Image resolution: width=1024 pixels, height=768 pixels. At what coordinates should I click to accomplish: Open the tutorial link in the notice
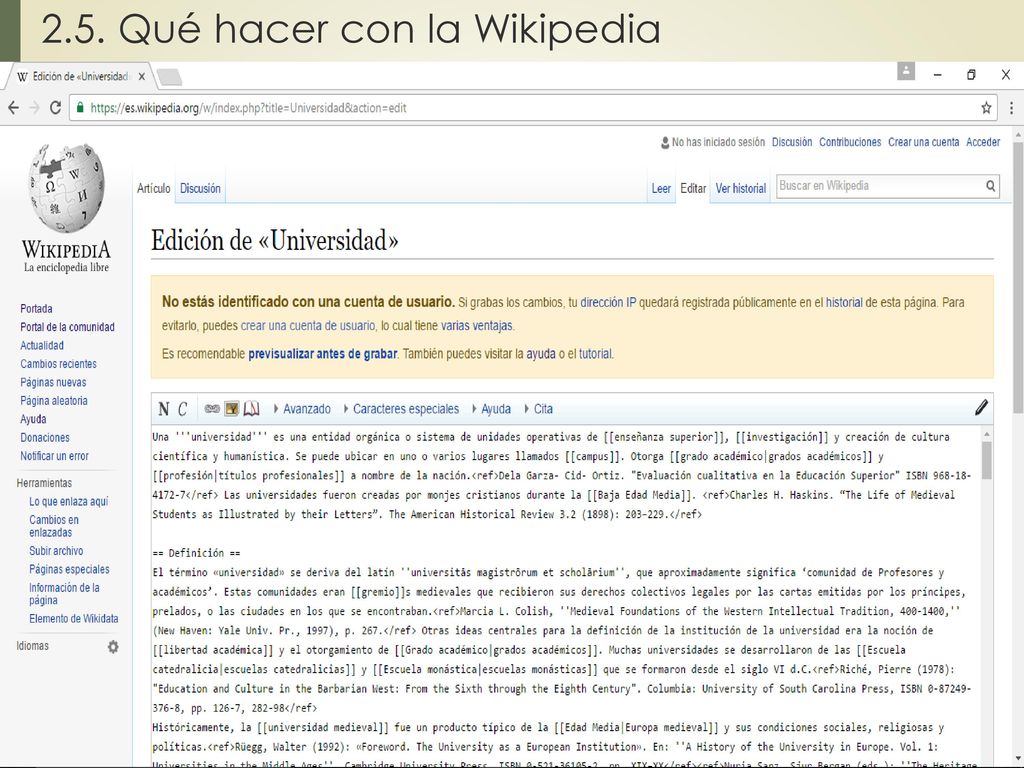click(x=595, y=354)
